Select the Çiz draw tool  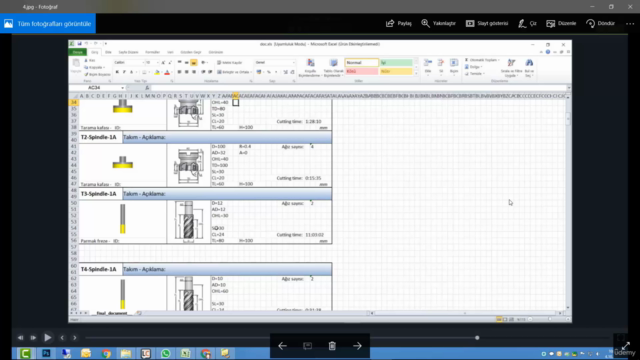527,23
